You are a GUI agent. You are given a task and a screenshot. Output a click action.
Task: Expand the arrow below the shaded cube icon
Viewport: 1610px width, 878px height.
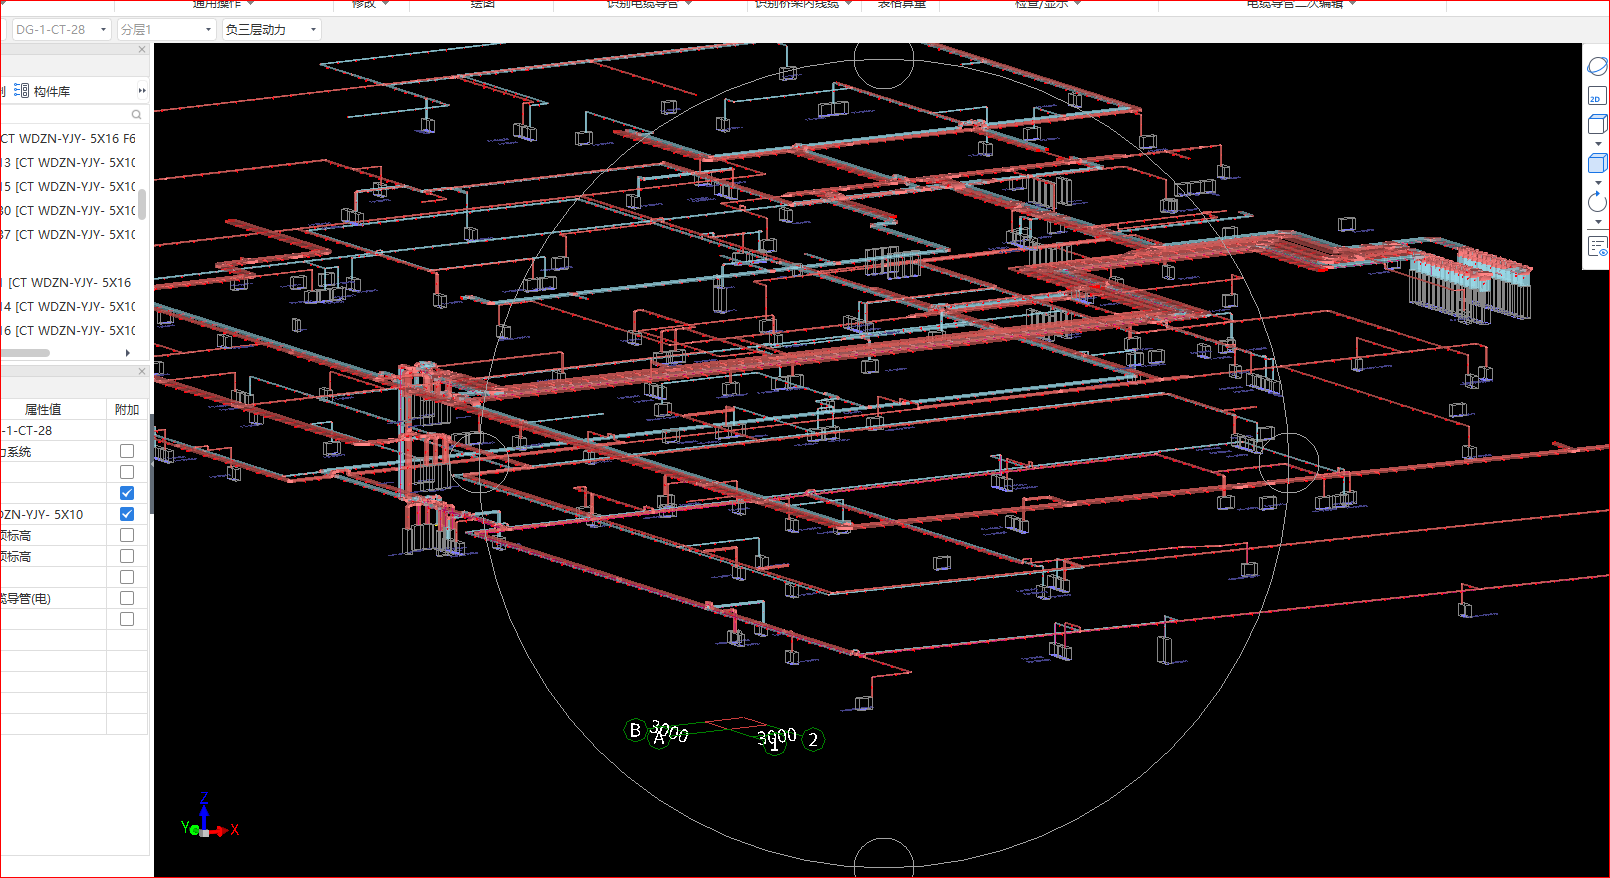pos(1598,183)
